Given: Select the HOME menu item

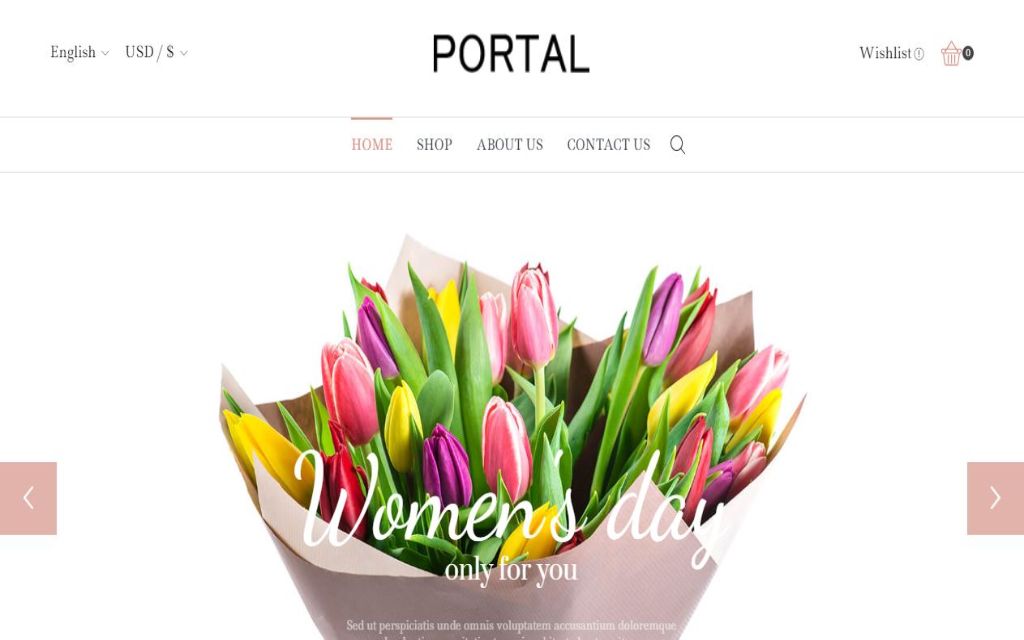Looking at the screenshot, I should tap(372, 144).
